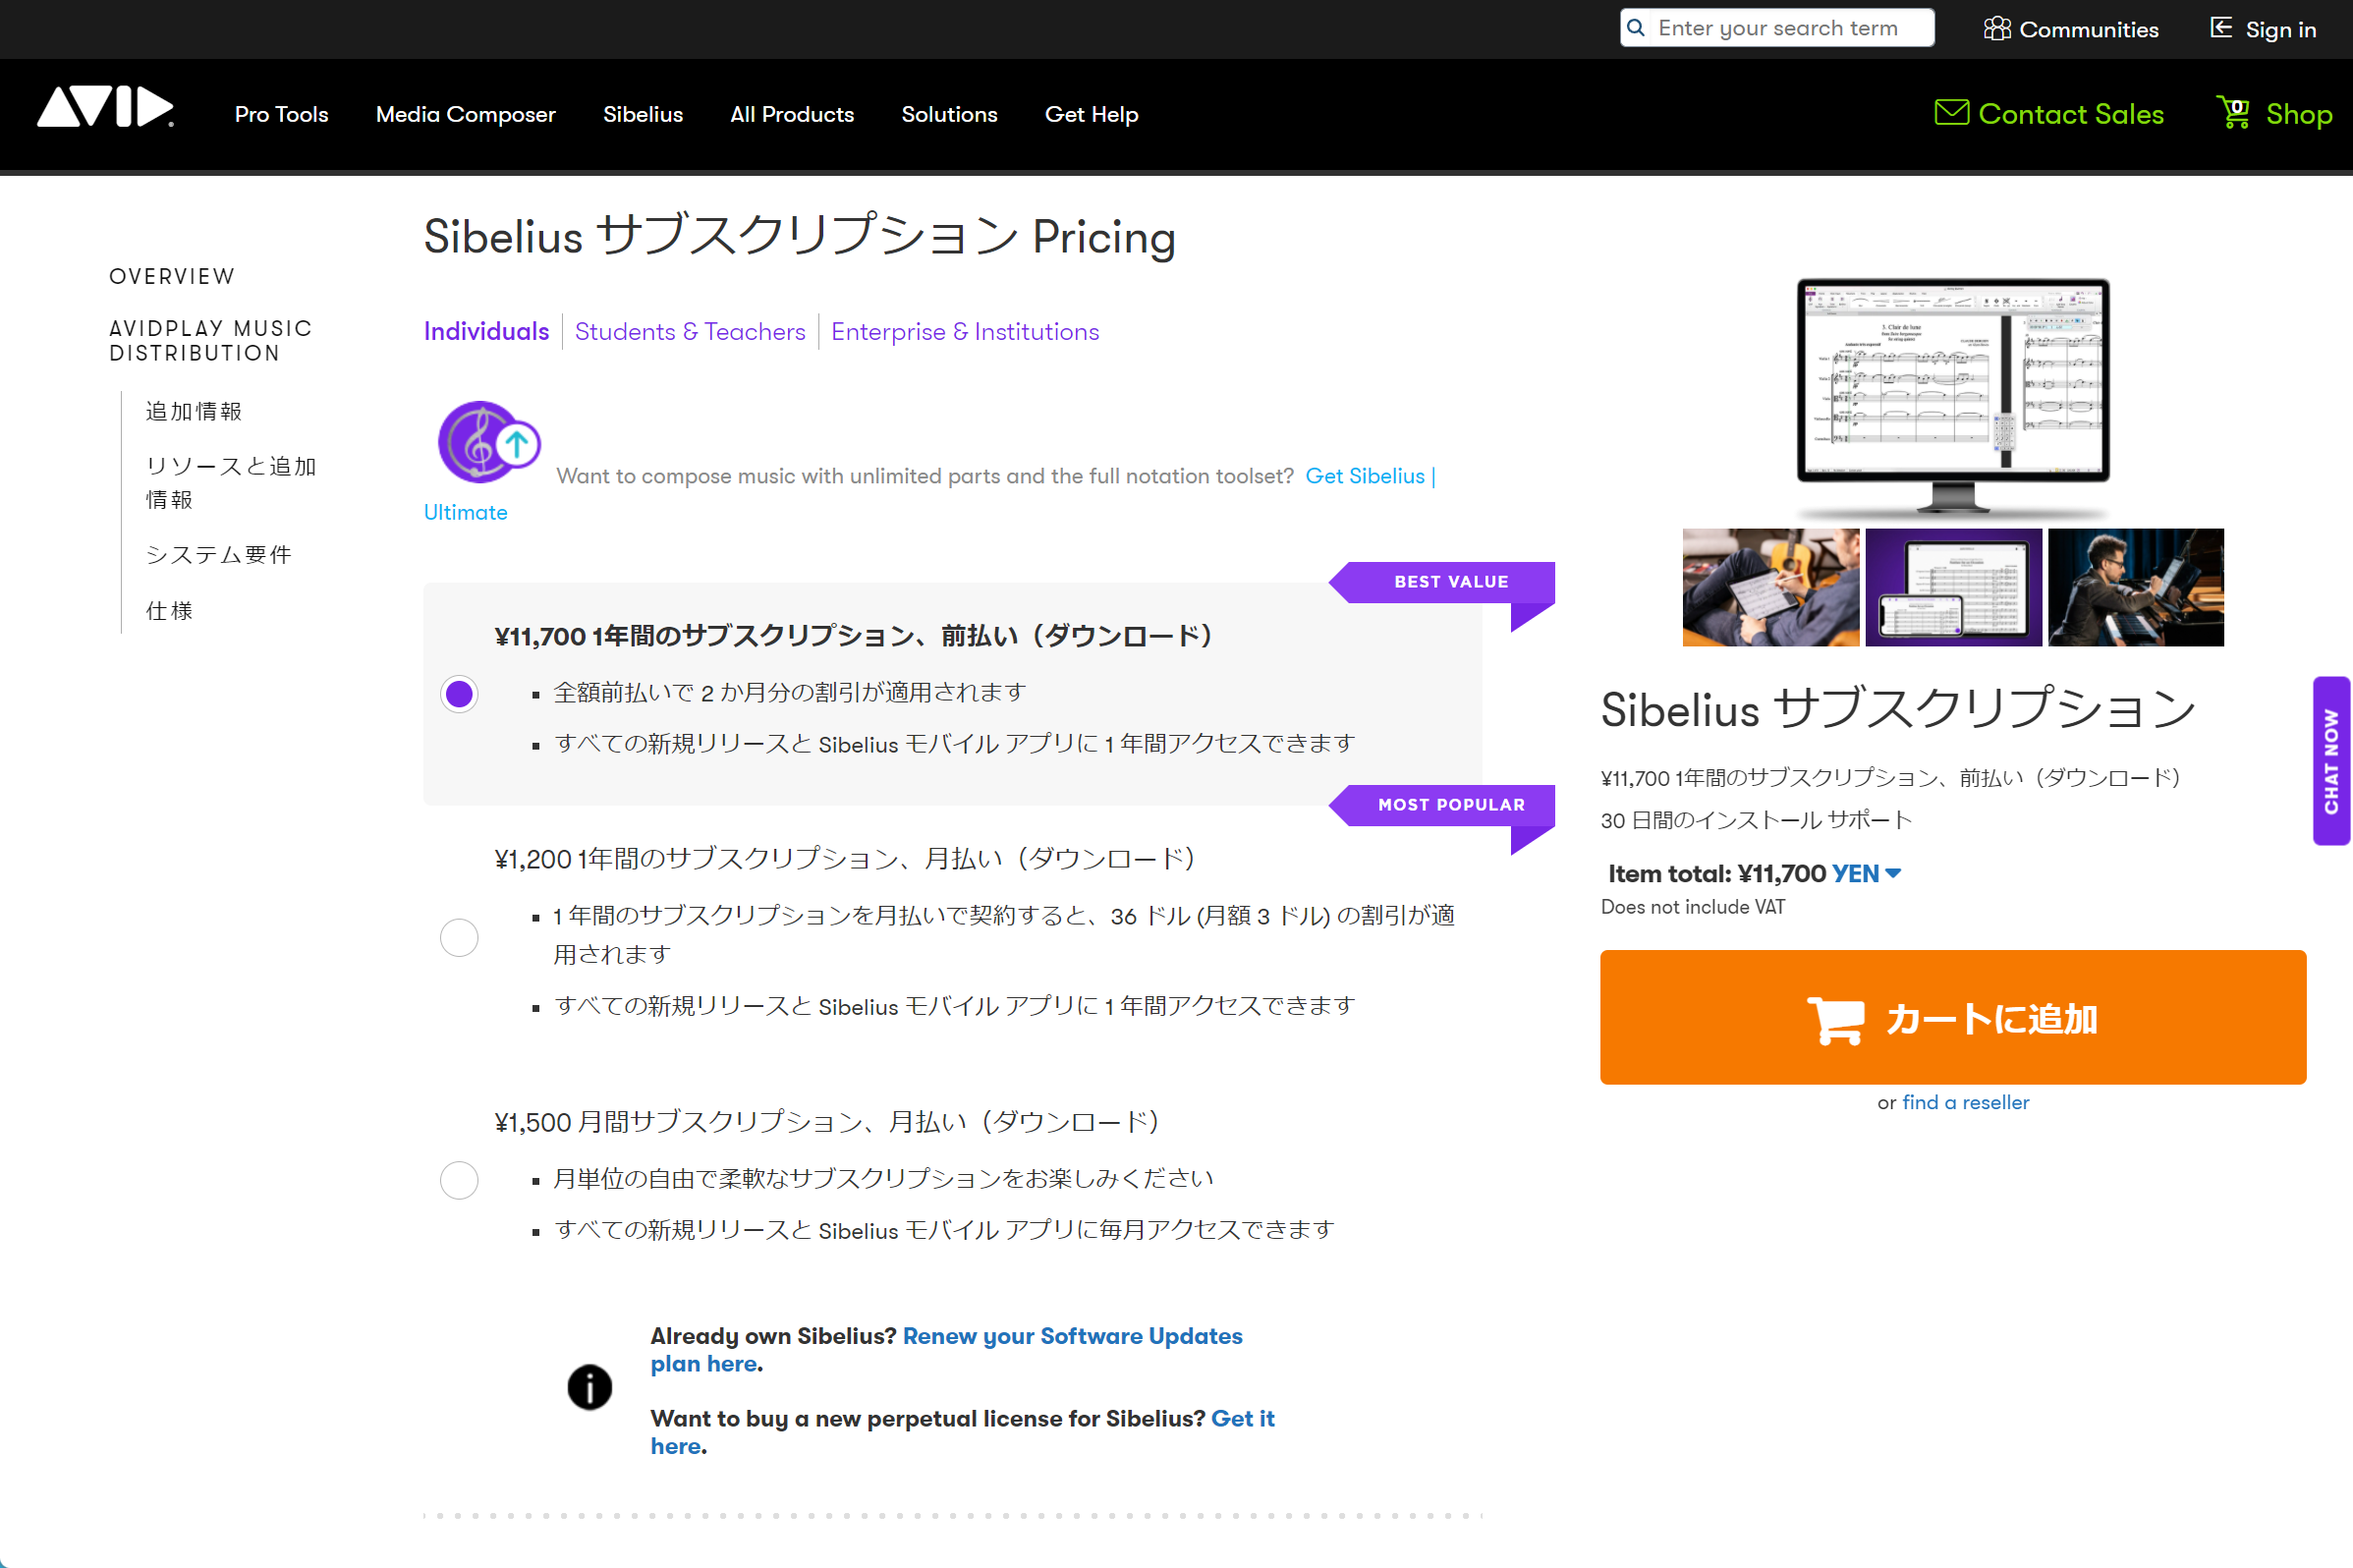Open the システム要件 sidebar item

[x=219, y=555]
